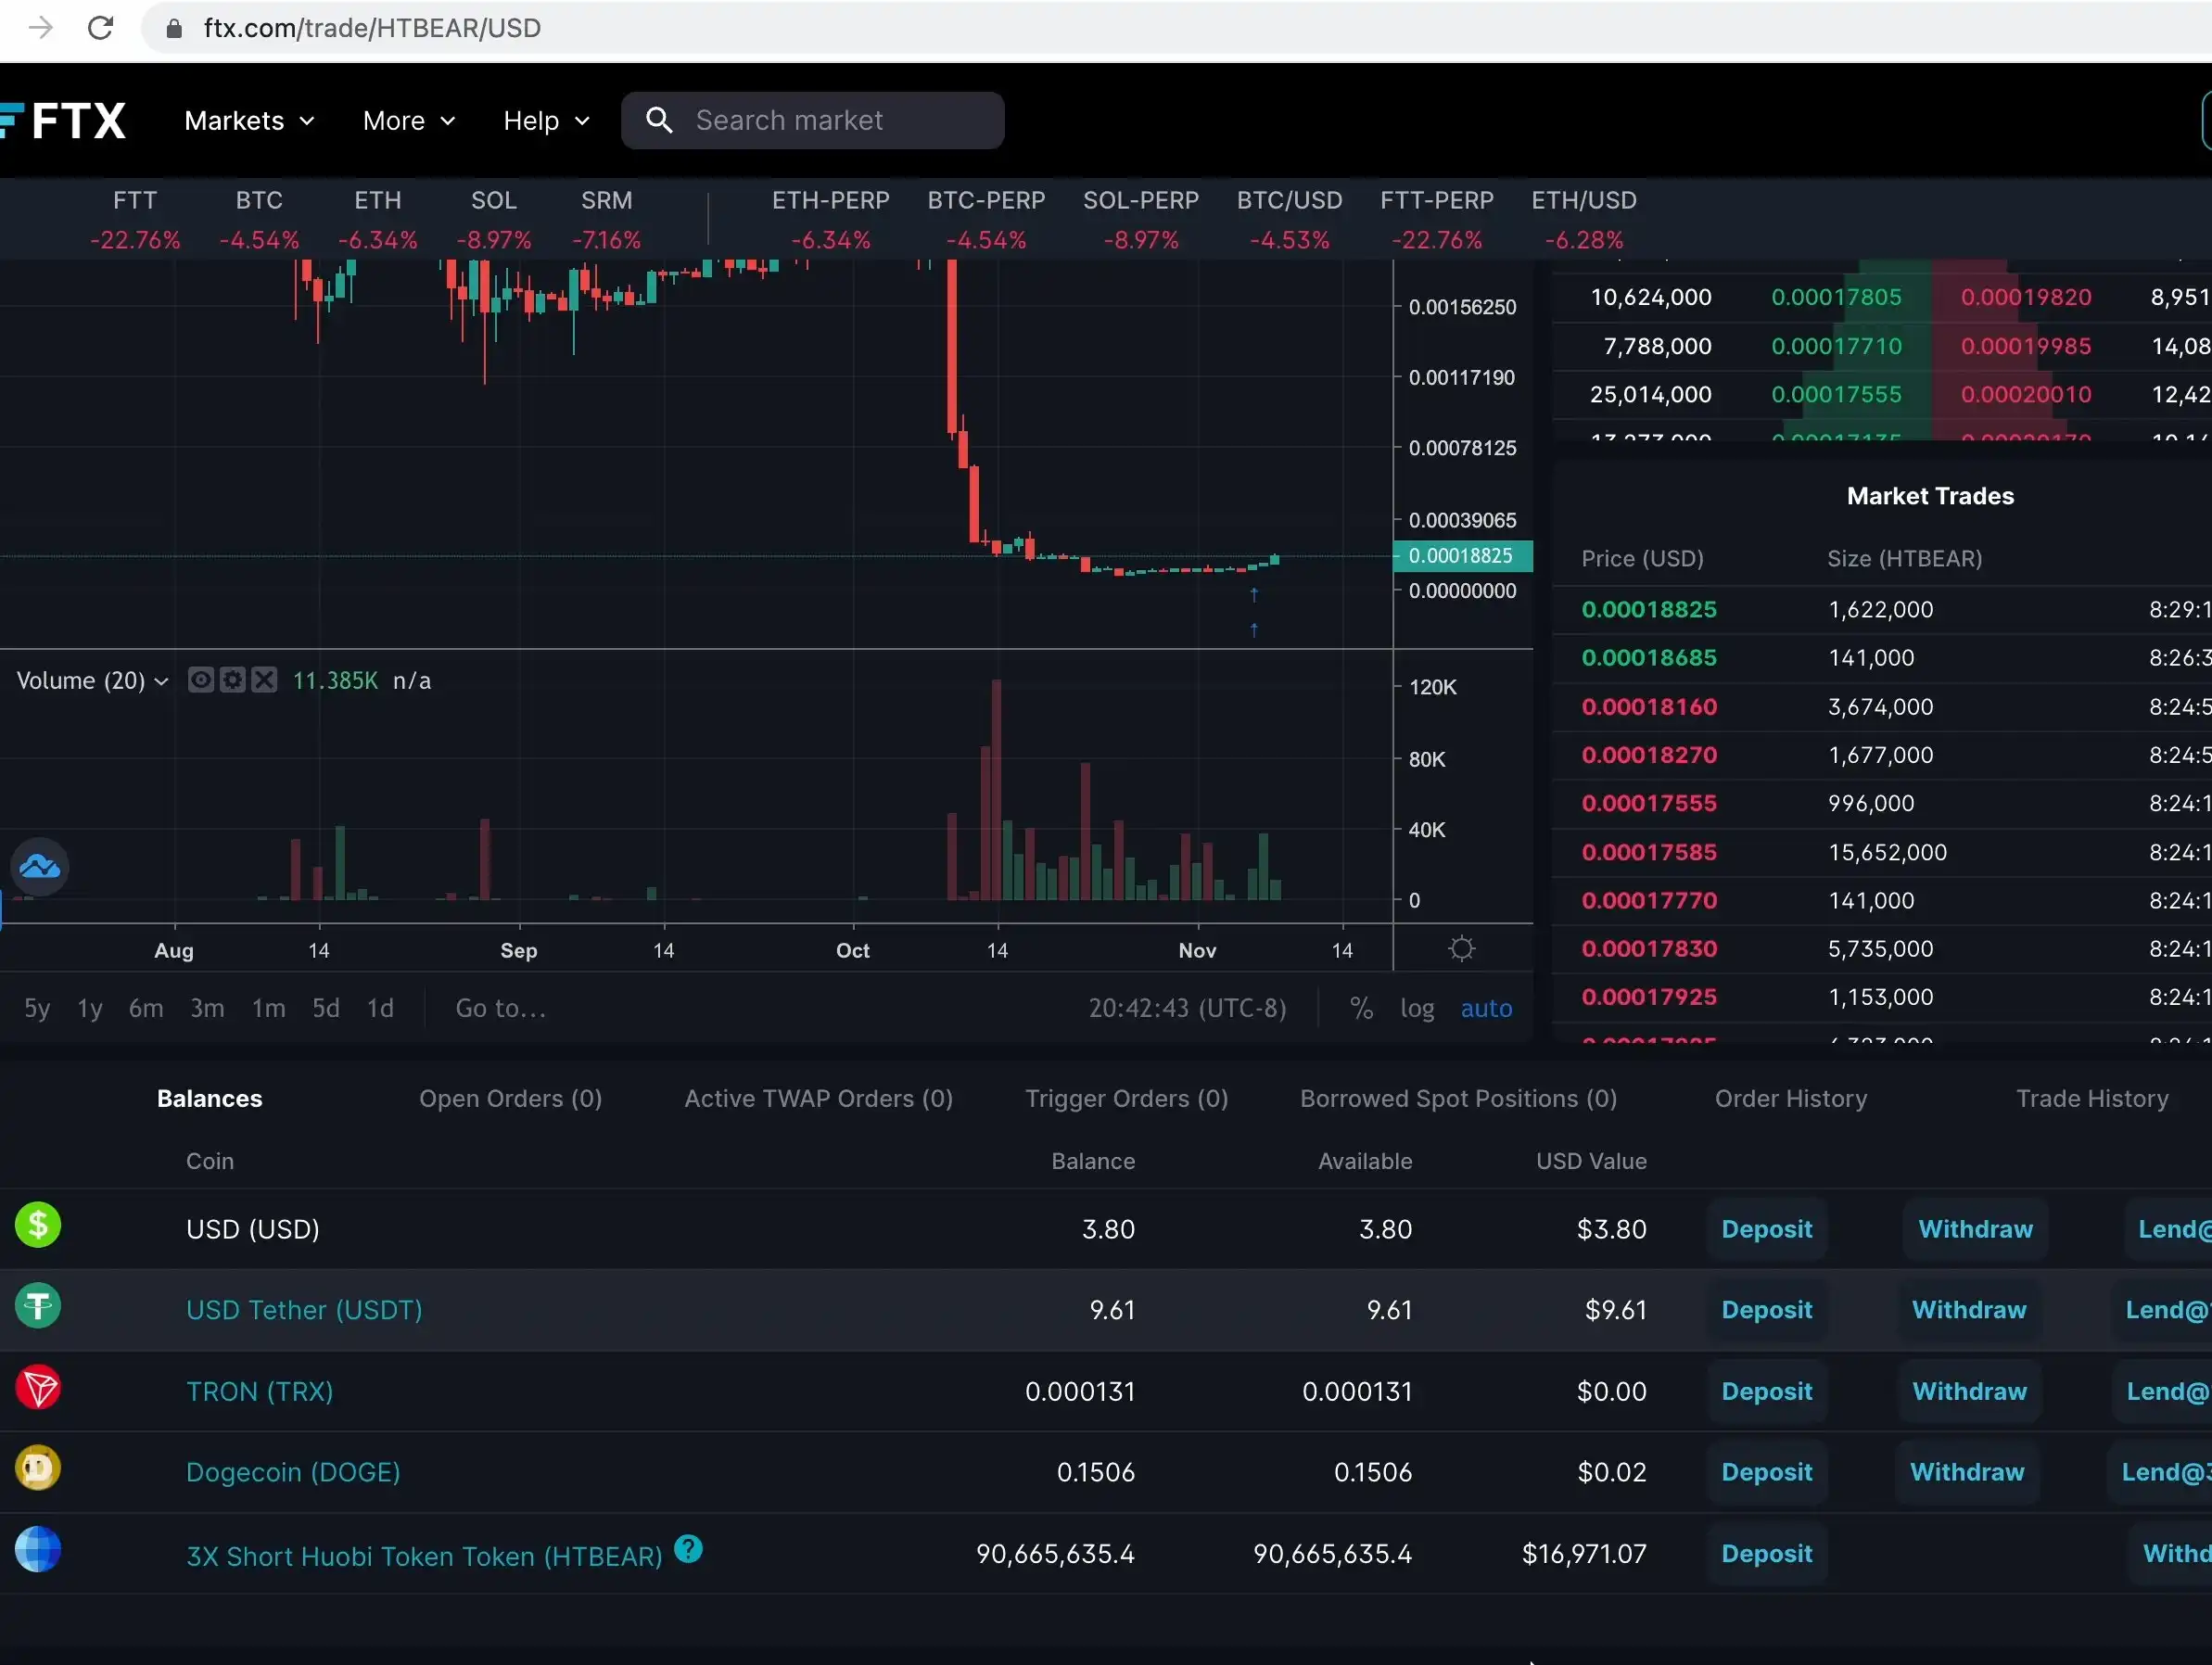Click the HTBEAR help question mark icon
The height and width of the screenshot is (1665, 2212).
(x=688, y=1549)
